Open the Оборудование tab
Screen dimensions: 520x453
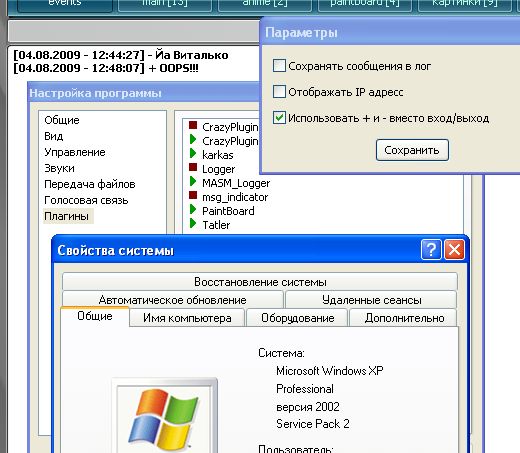(297, 318)
